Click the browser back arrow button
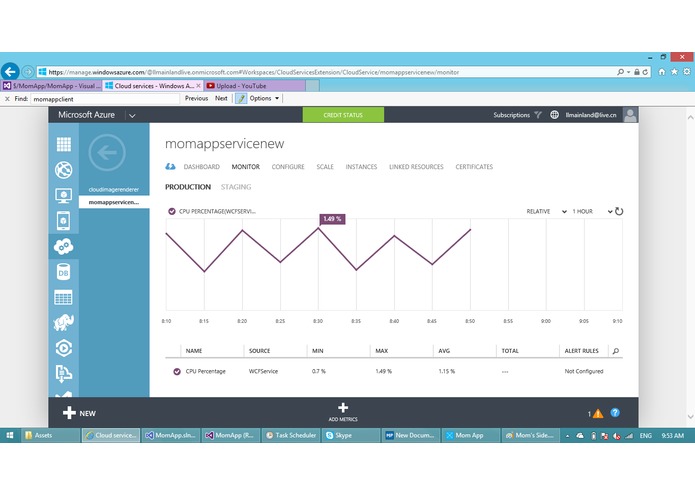Image resolution: width=695 pixels, height=494 pixels. [10, 71]
